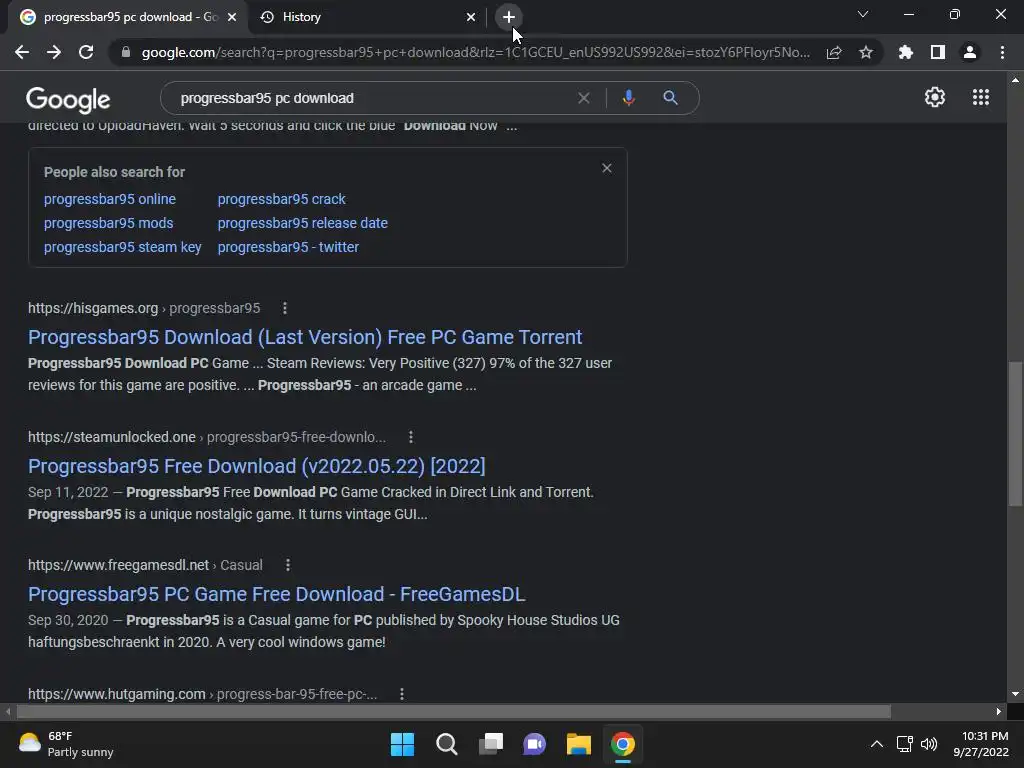This screenshot has width=1024, height=768.
Task: Switch to the History tab
Action: pyautogui.click(x=366, y=17)
